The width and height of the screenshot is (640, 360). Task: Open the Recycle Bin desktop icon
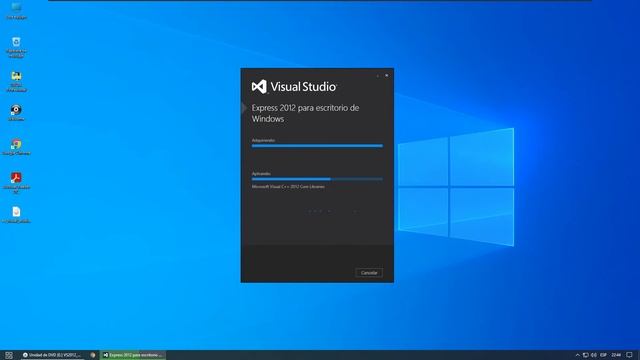click(16, 47)
